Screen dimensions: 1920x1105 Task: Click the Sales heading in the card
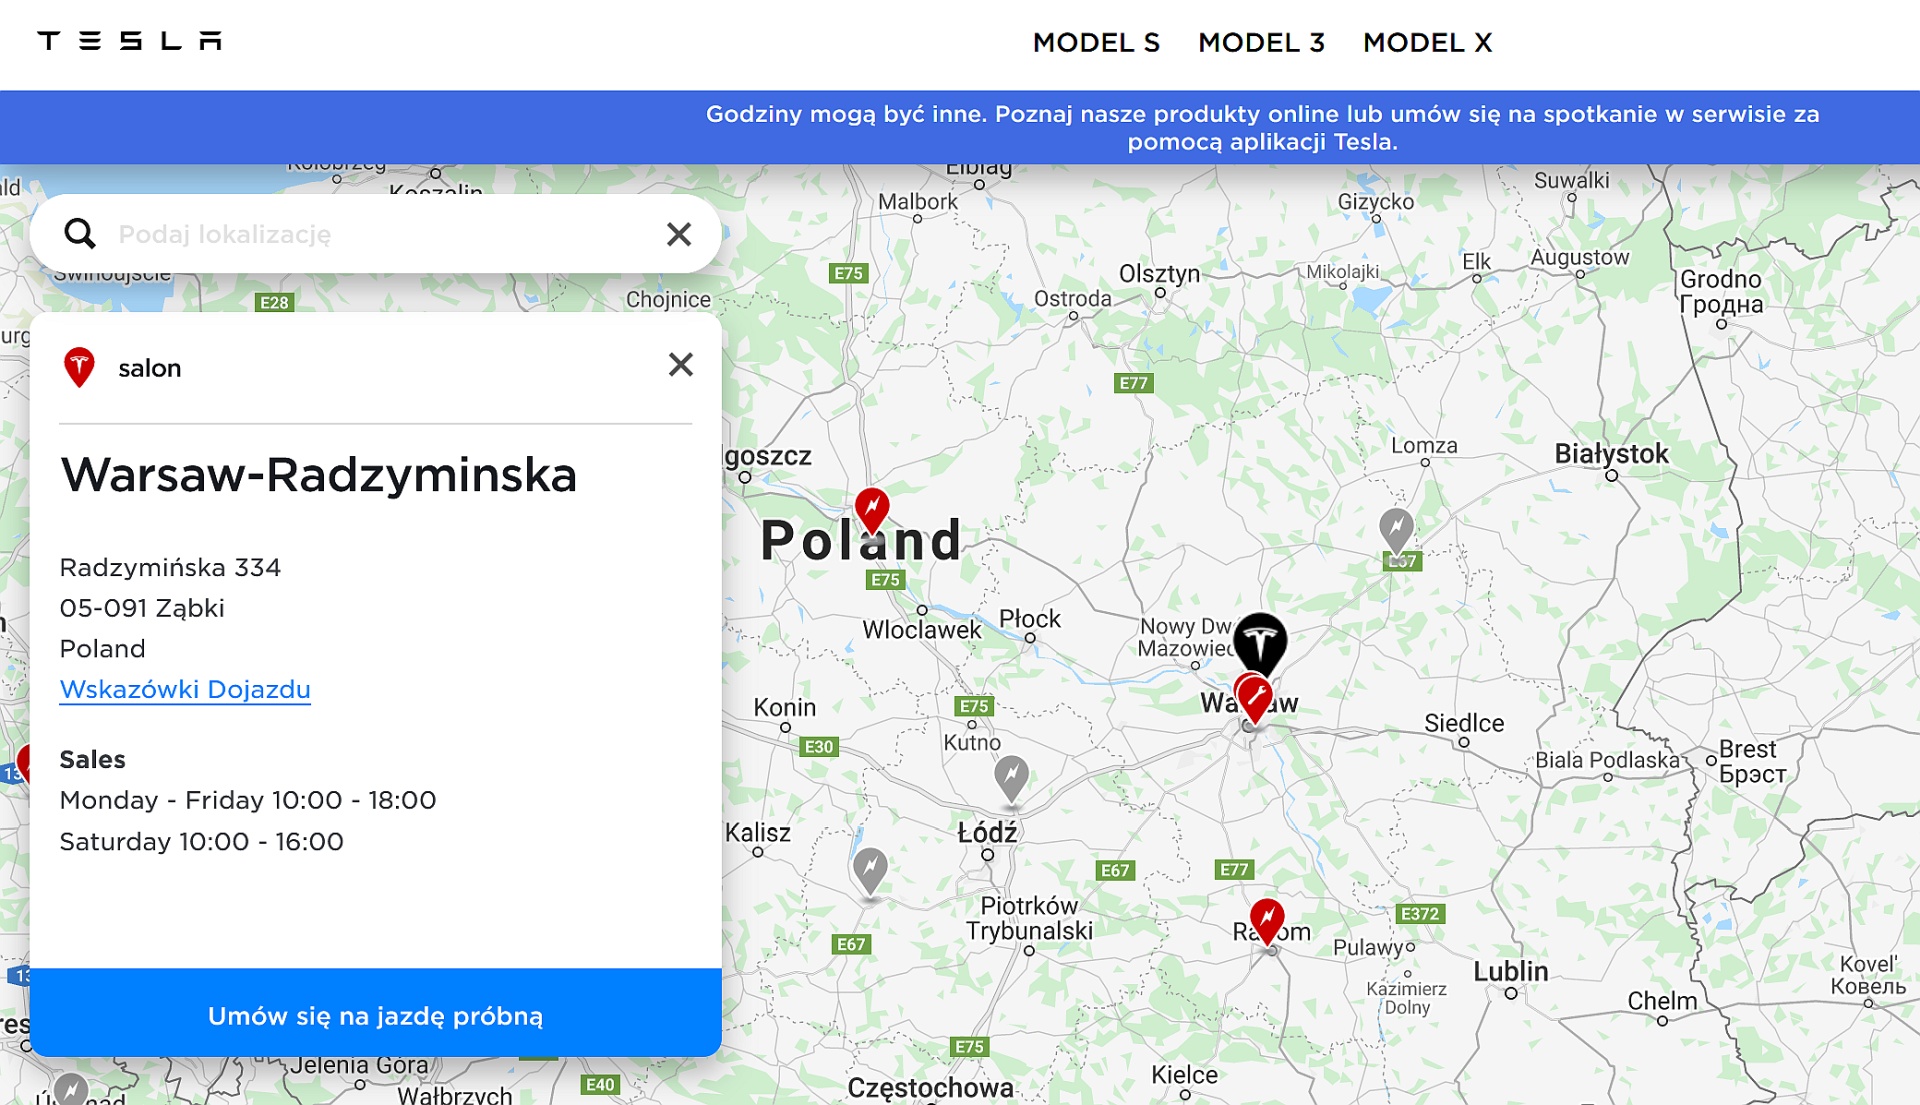click(x=92, y=759)
